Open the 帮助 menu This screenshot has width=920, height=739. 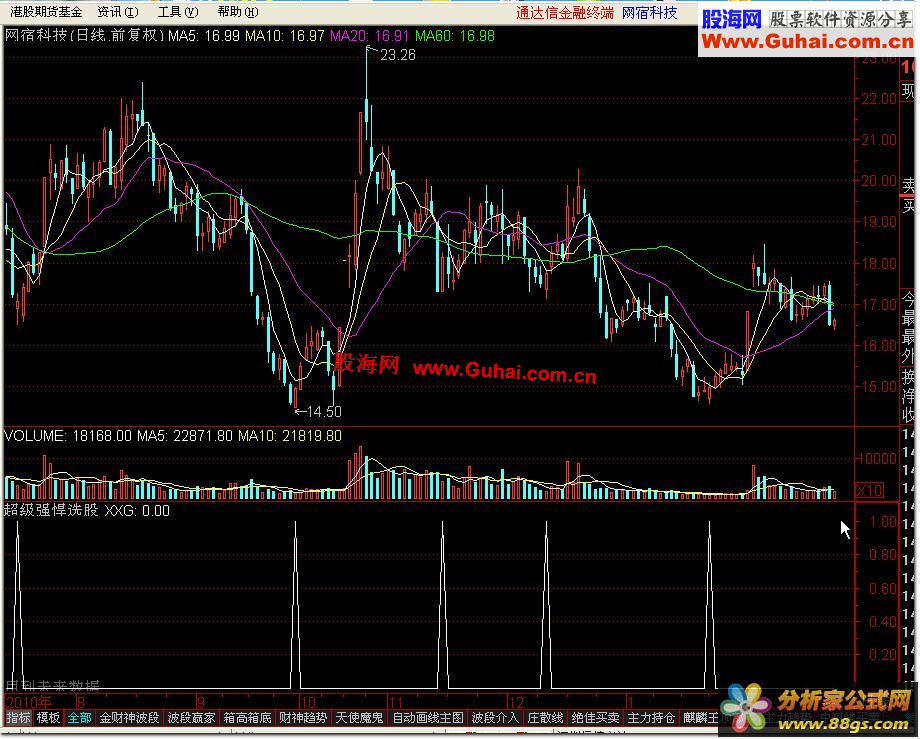point(238,12)
